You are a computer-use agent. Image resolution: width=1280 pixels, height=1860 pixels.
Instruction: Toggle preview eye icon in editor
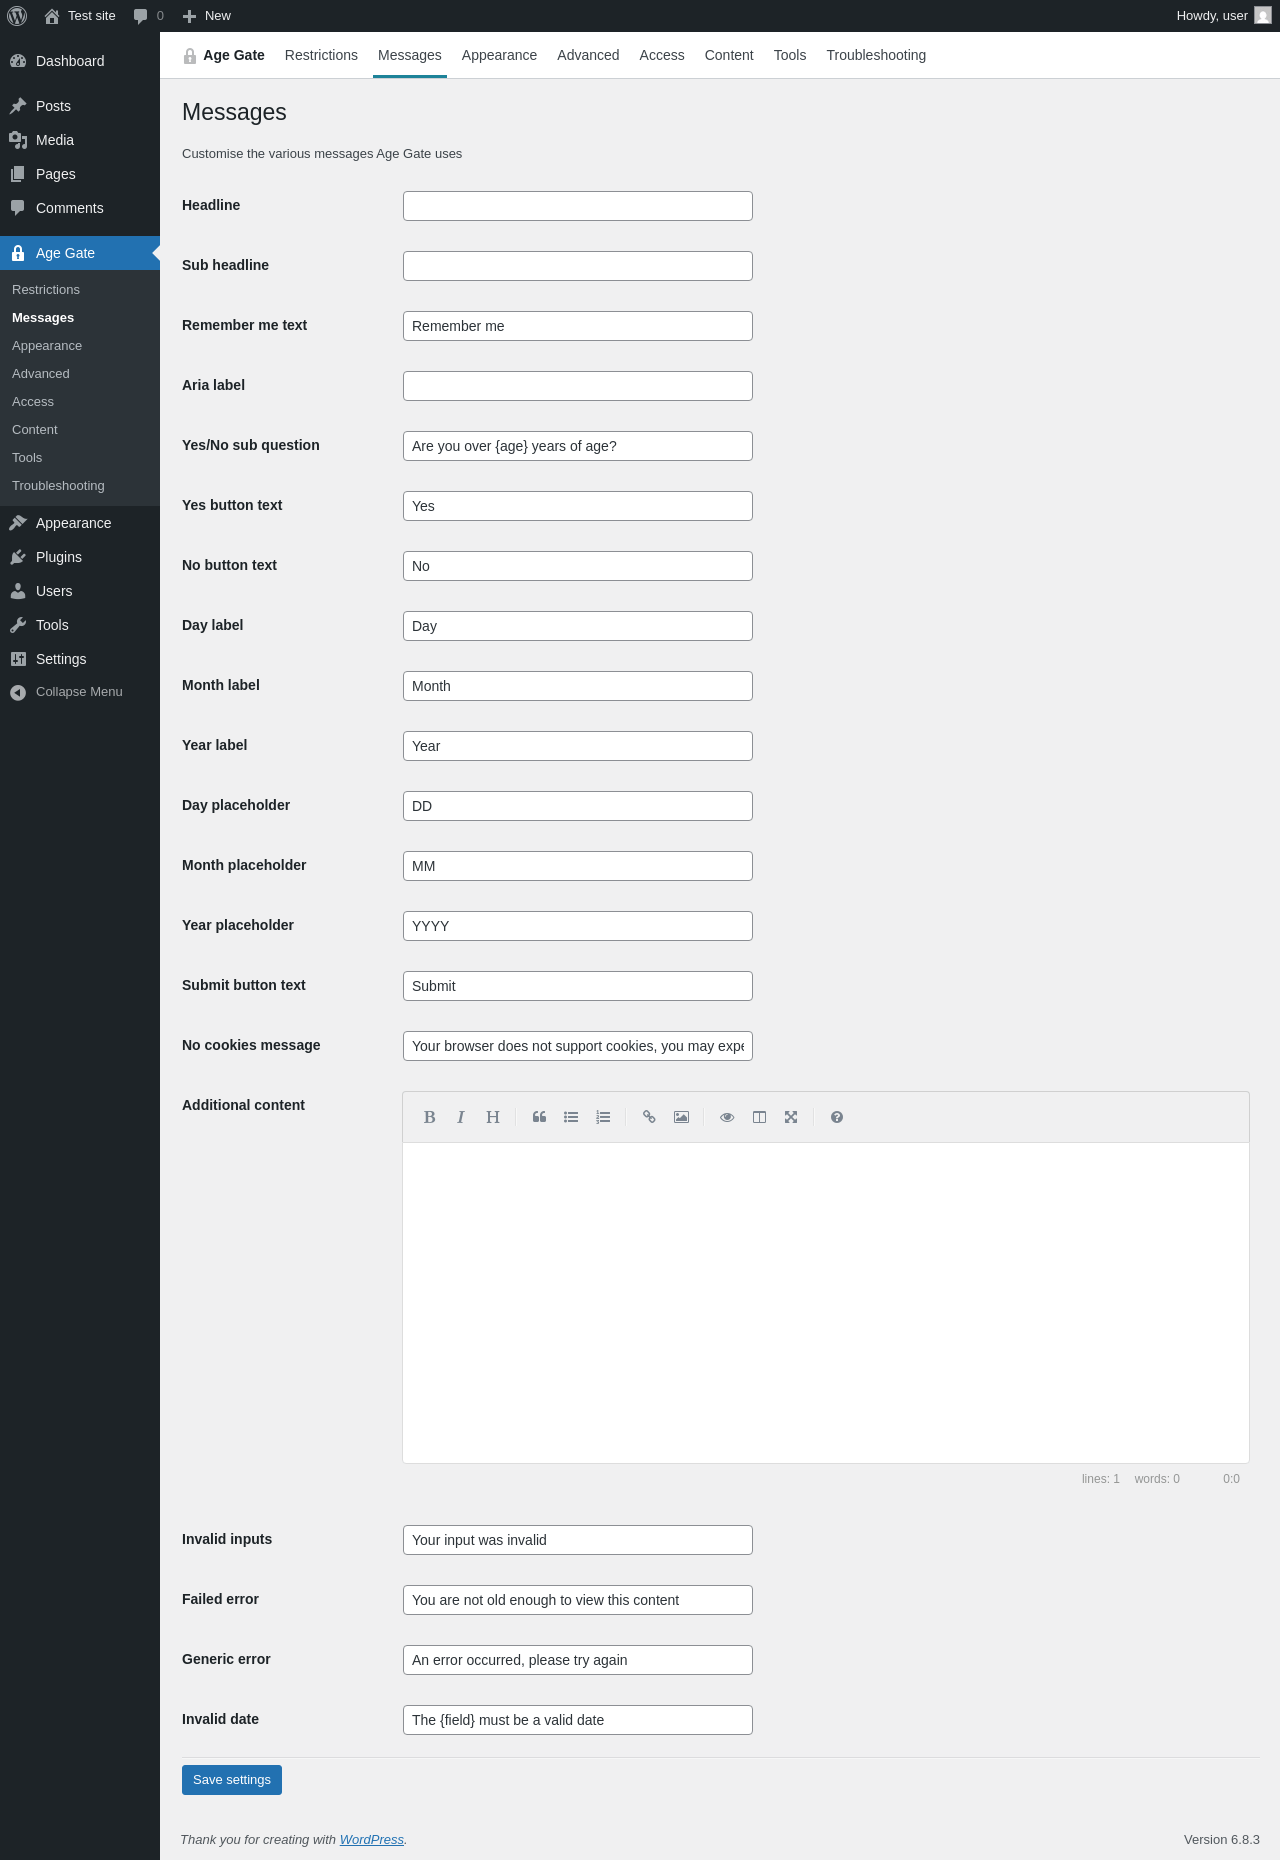click(x=727, y=1117)
